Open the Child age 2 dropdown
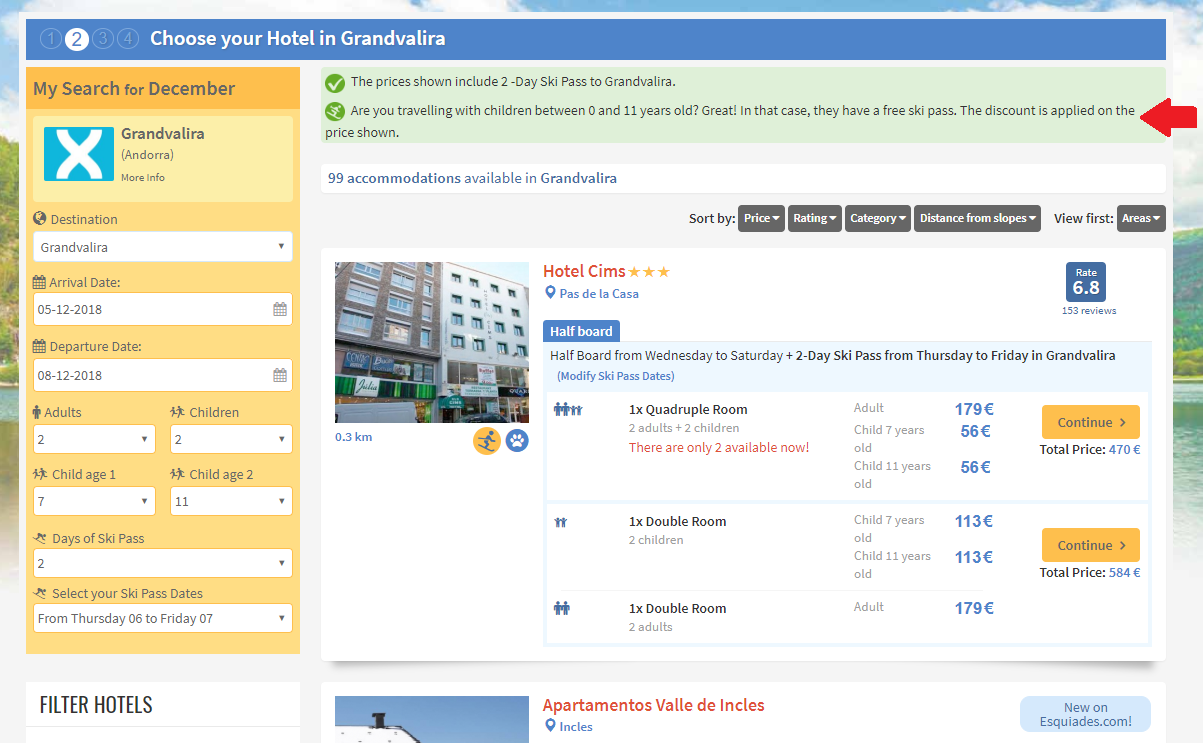 coord(231,501)
